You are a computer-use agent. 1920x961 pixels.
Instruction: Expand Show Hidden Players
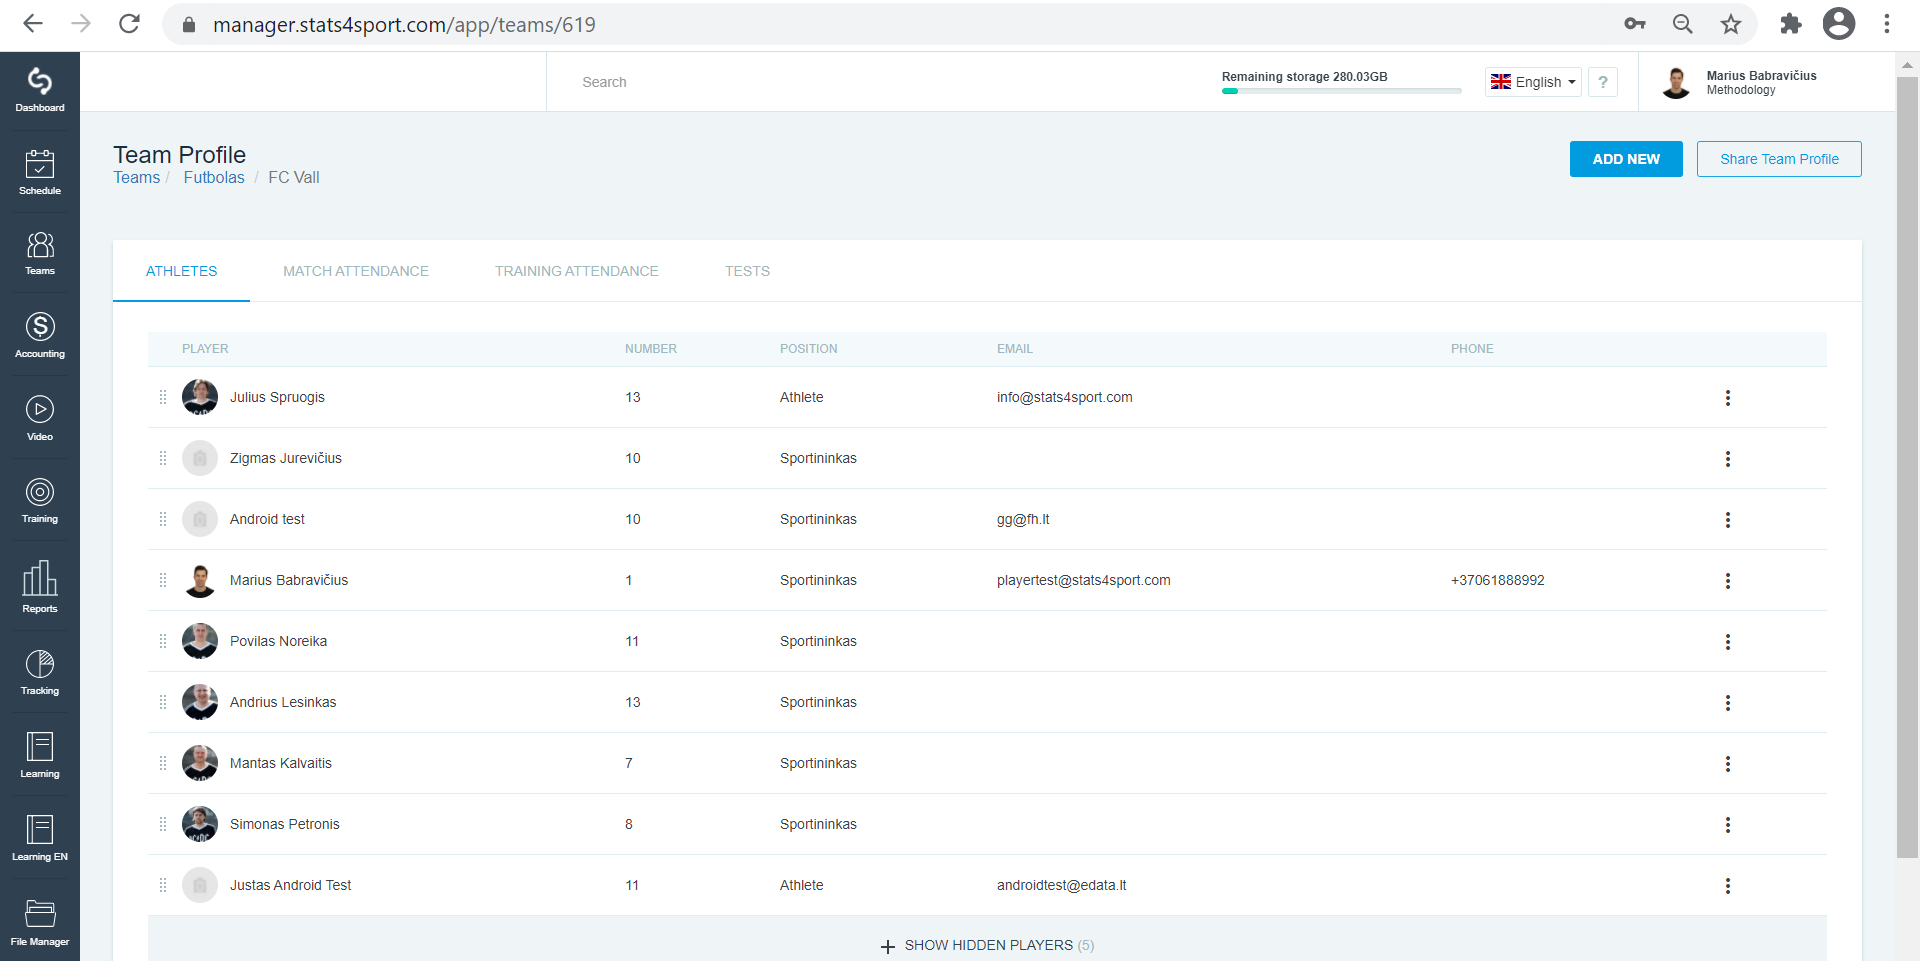988,945
